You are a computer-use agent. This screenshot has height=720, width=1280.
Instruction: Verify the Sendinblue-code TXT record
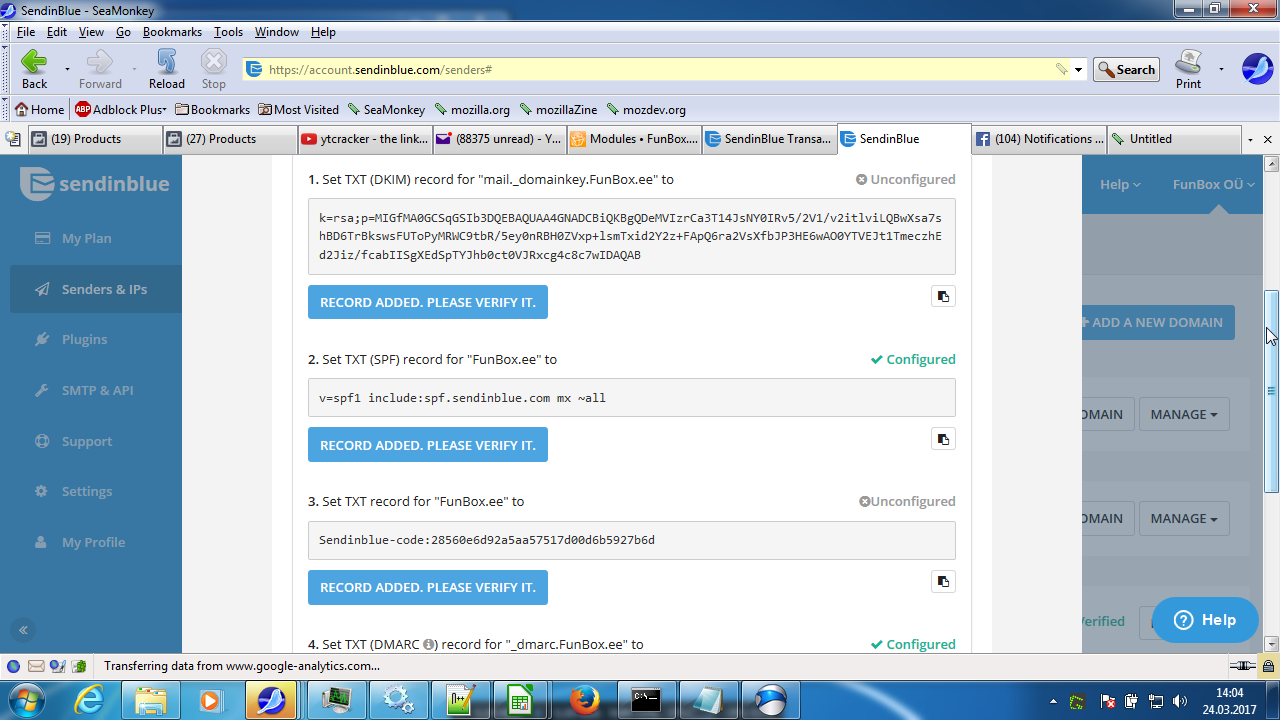tap(428, 587)
